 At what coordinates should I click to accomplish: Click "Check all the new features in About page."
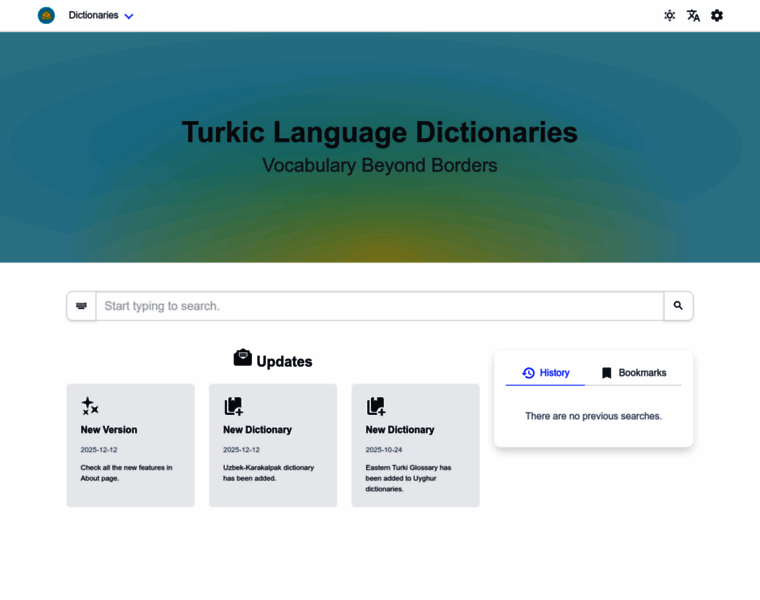coord(127,473)
